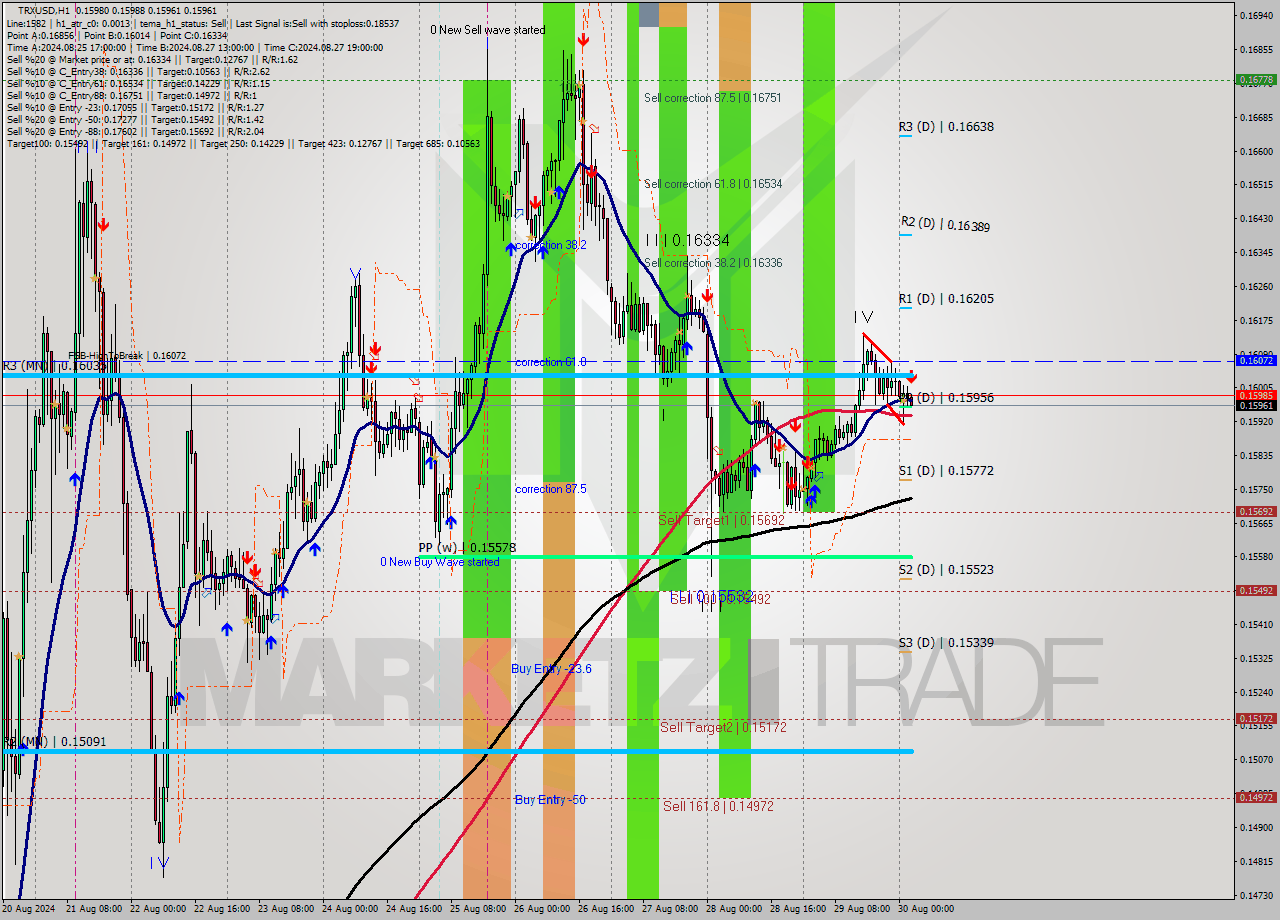Screen dimensions: 1280x920
Task: Click the 0.15492 price tag on axis
Action: pos(1256,590)
